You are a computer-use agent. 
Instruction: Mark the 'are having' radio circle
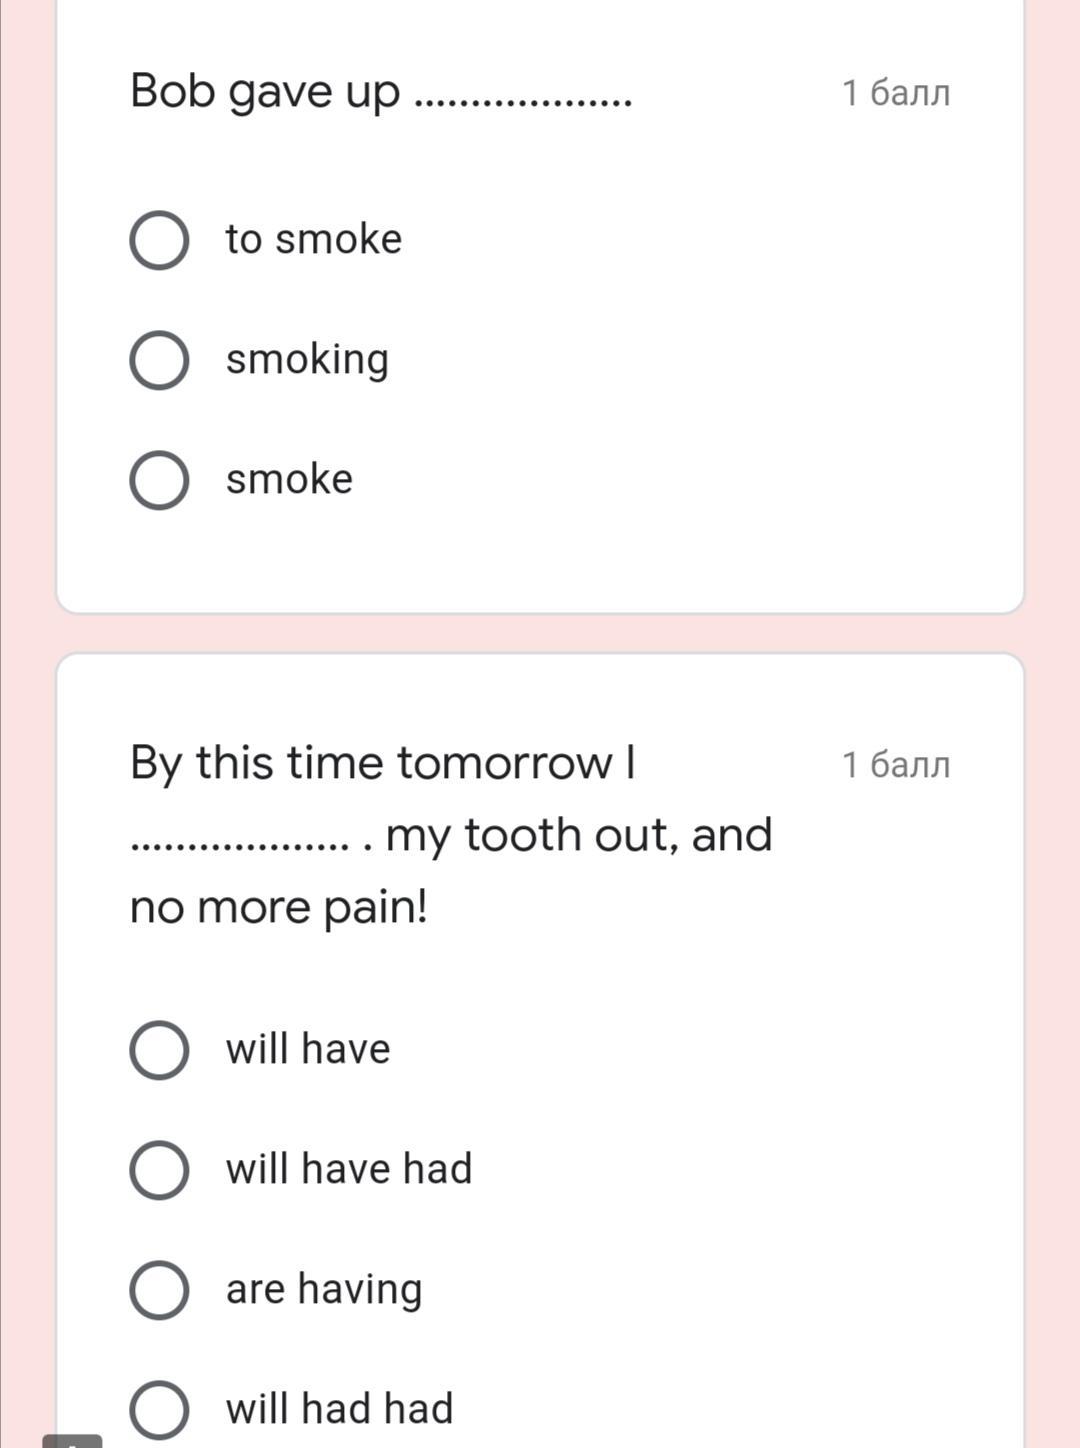tap(159, 1290)
